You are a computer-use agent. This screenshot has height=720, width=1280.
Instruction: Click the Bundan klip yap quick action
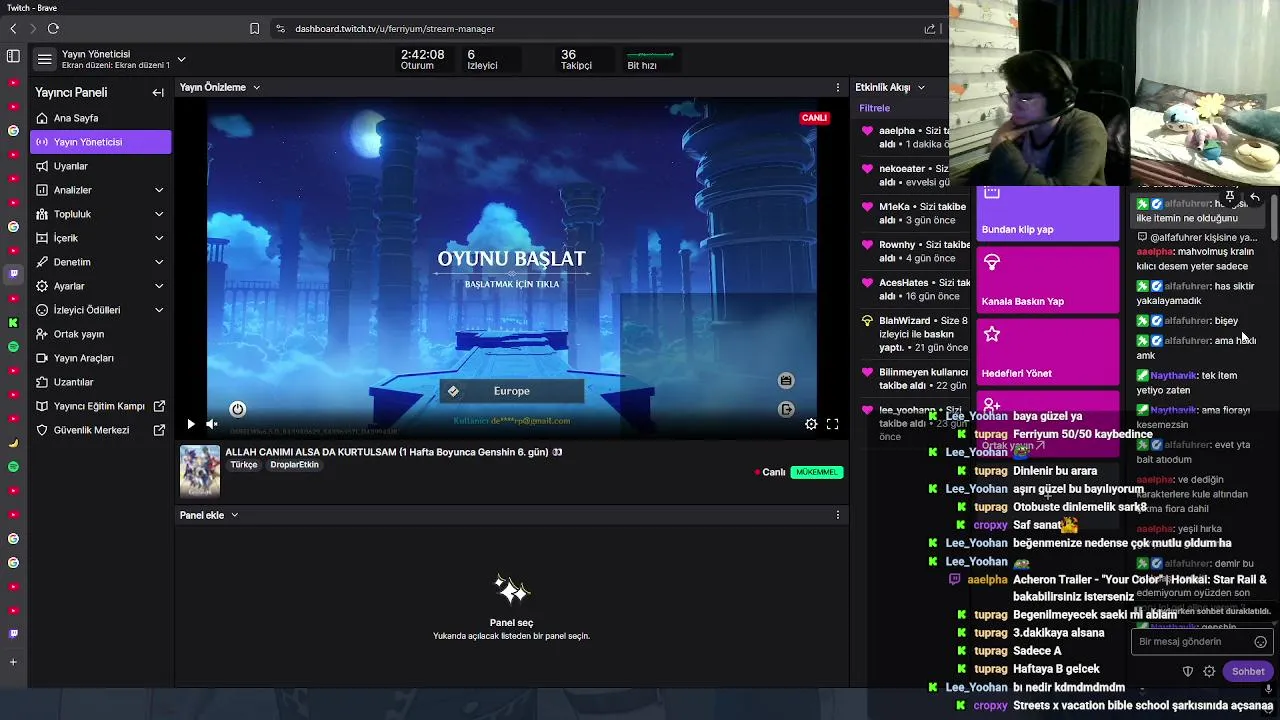1047,214
